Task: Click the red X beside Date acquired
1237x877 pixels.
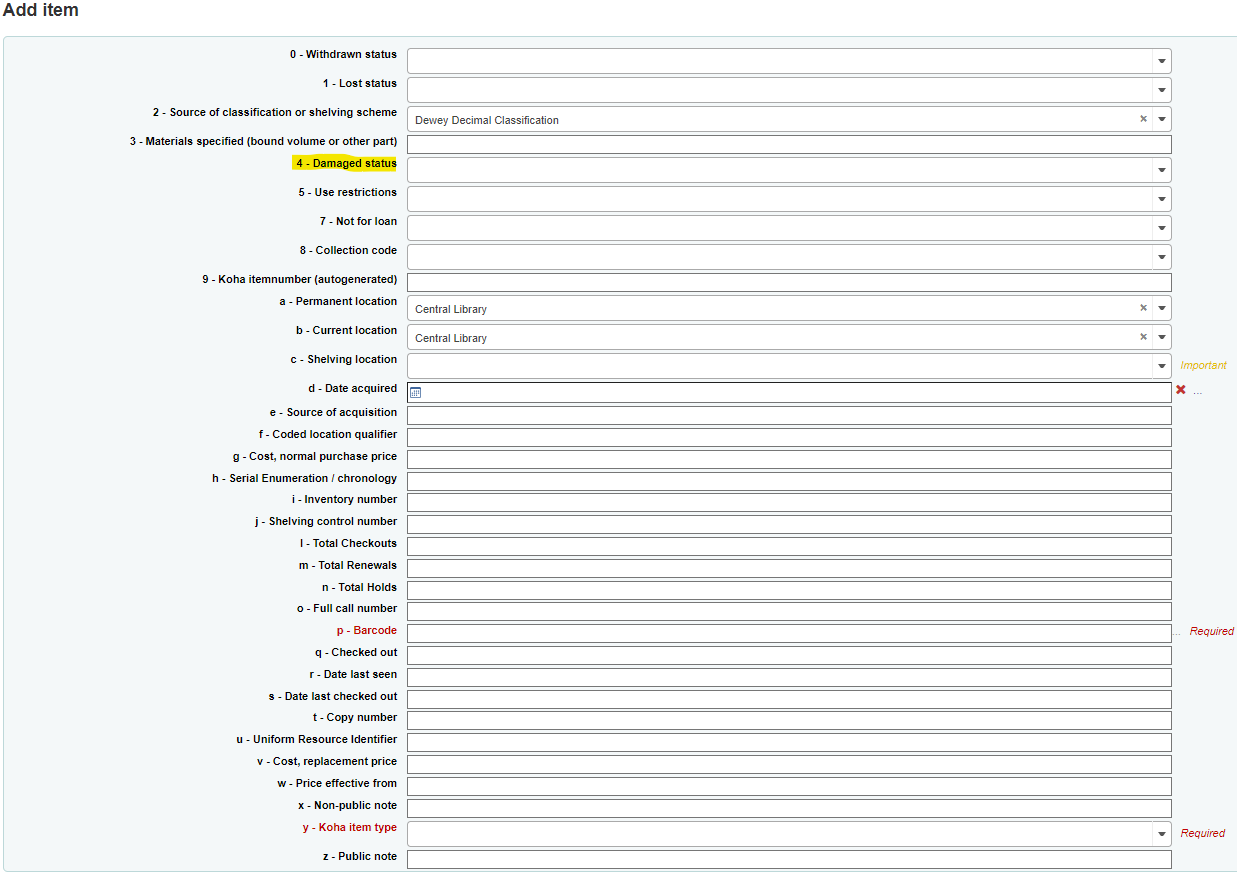Action: pos(1180,390)
